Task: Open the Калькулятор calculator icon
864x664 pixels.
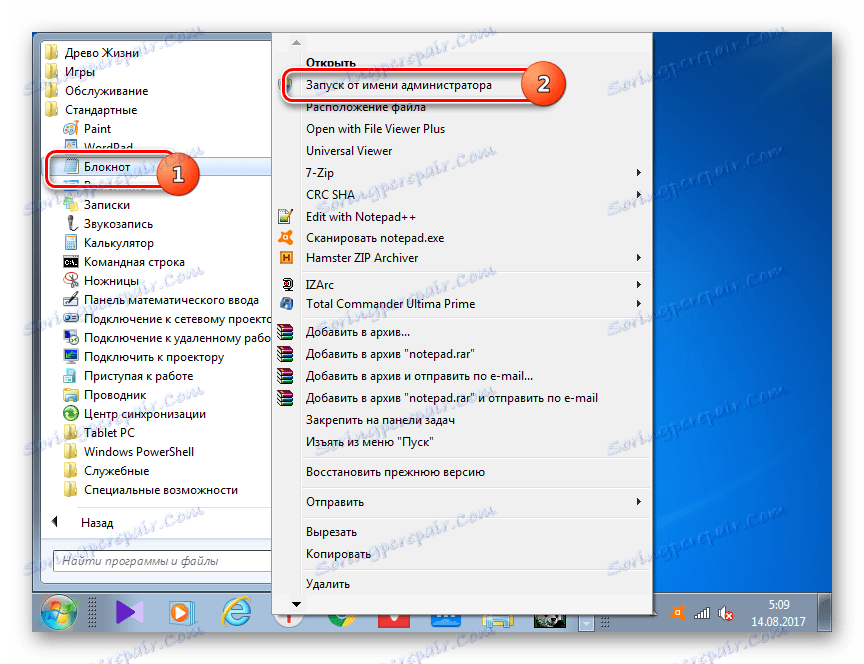Action: coord(71,243)
